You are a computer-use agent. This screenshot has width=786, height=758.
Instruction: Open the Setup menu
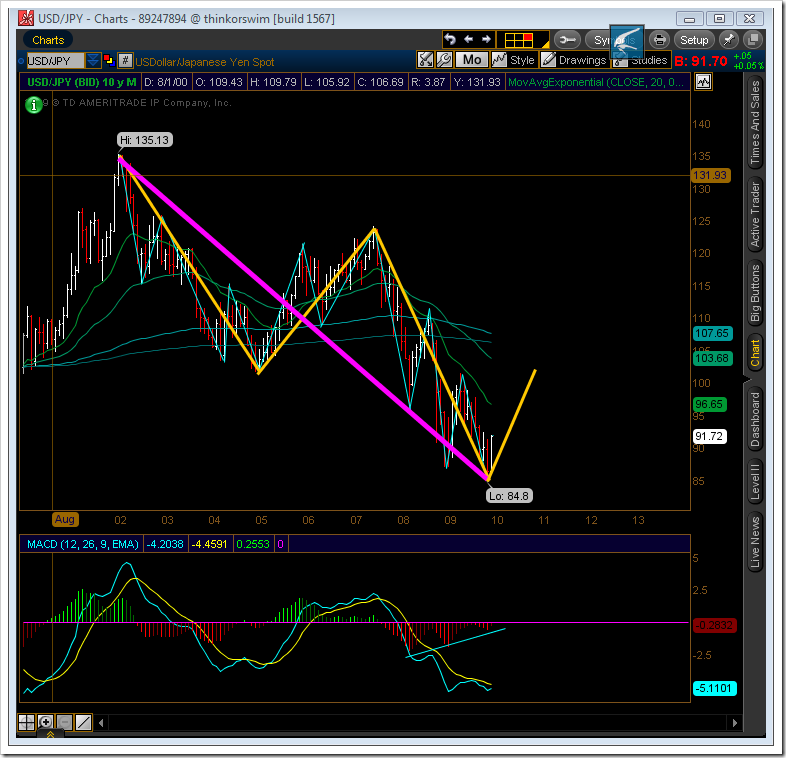pos(694,40)
